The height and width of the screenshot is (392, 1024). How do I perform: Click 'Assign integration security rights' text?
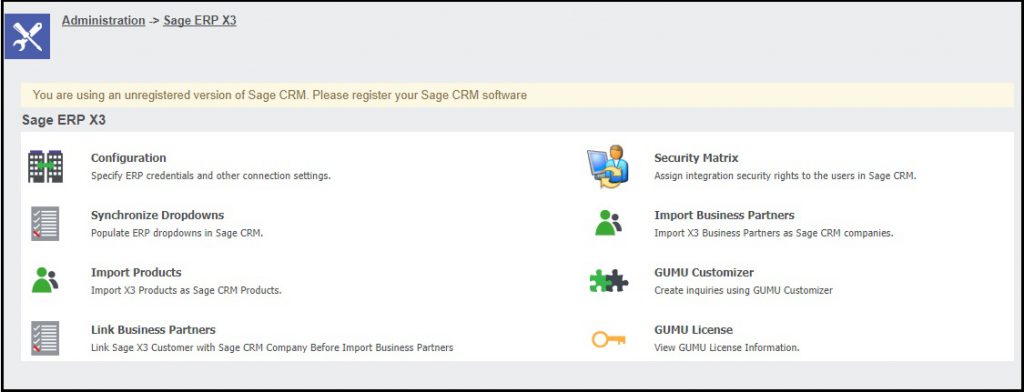786,176
